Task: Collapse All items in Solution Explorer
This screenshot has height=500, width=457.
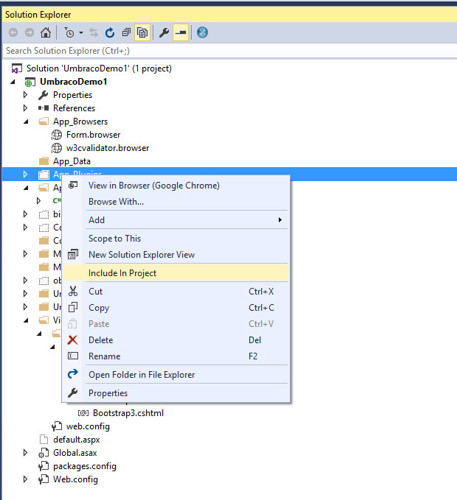Action: point(126,32)
